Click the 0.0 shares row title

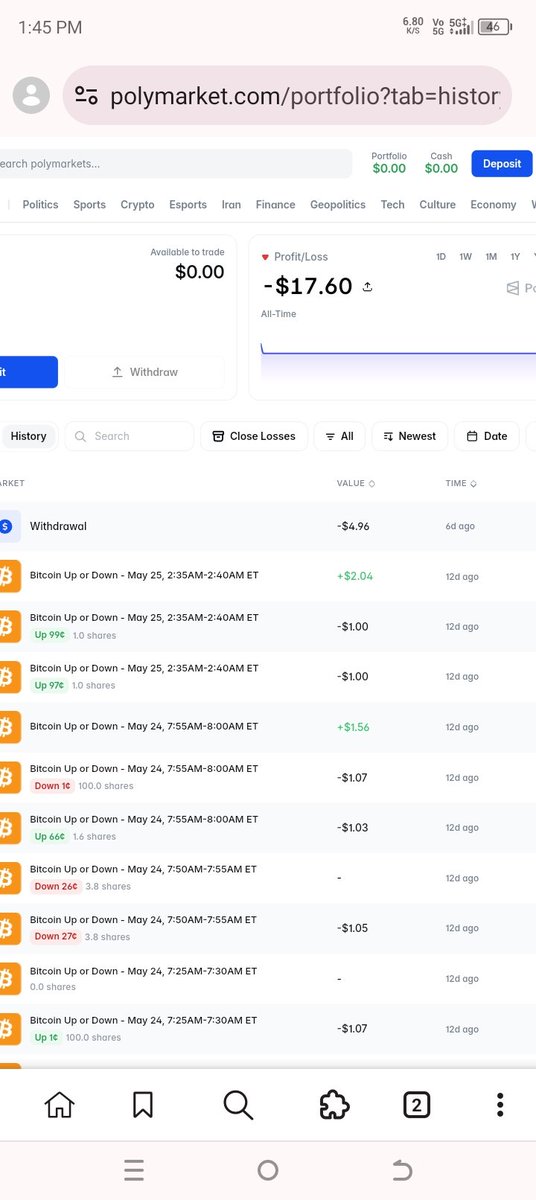tap(143, 971)
